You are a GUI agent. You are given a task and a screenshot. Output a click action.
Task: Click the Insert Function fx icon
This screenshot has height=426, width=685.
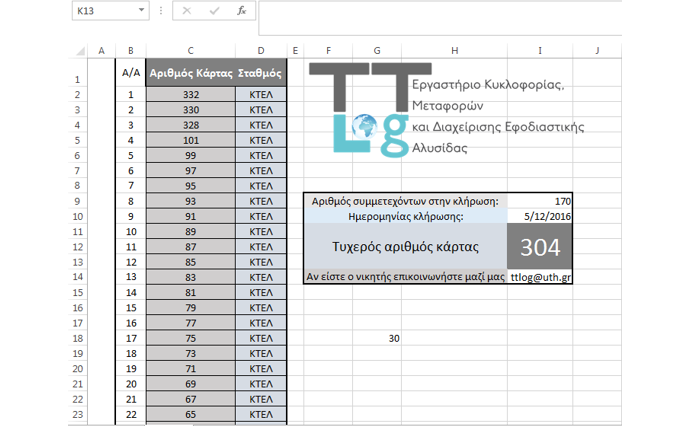pyautogui.click(x=240, y=11)
